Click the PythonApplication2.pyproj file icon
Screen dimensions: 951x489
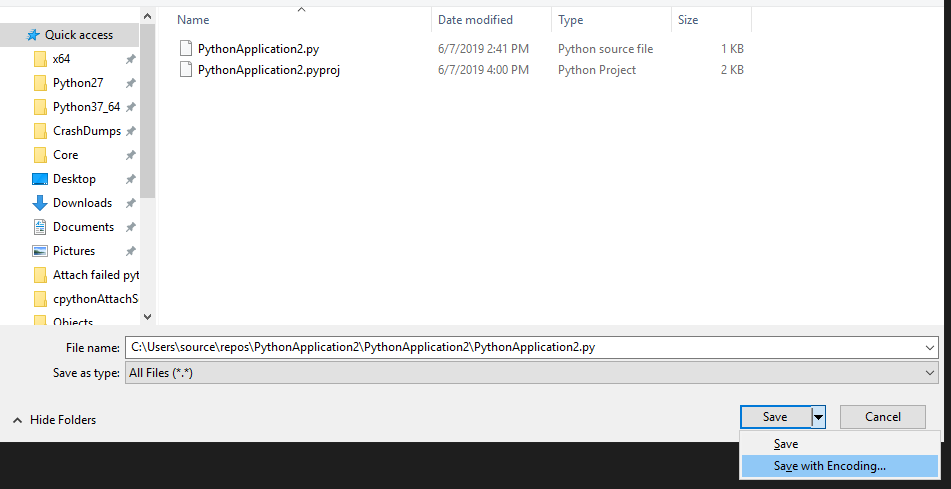tap(187, 70)
